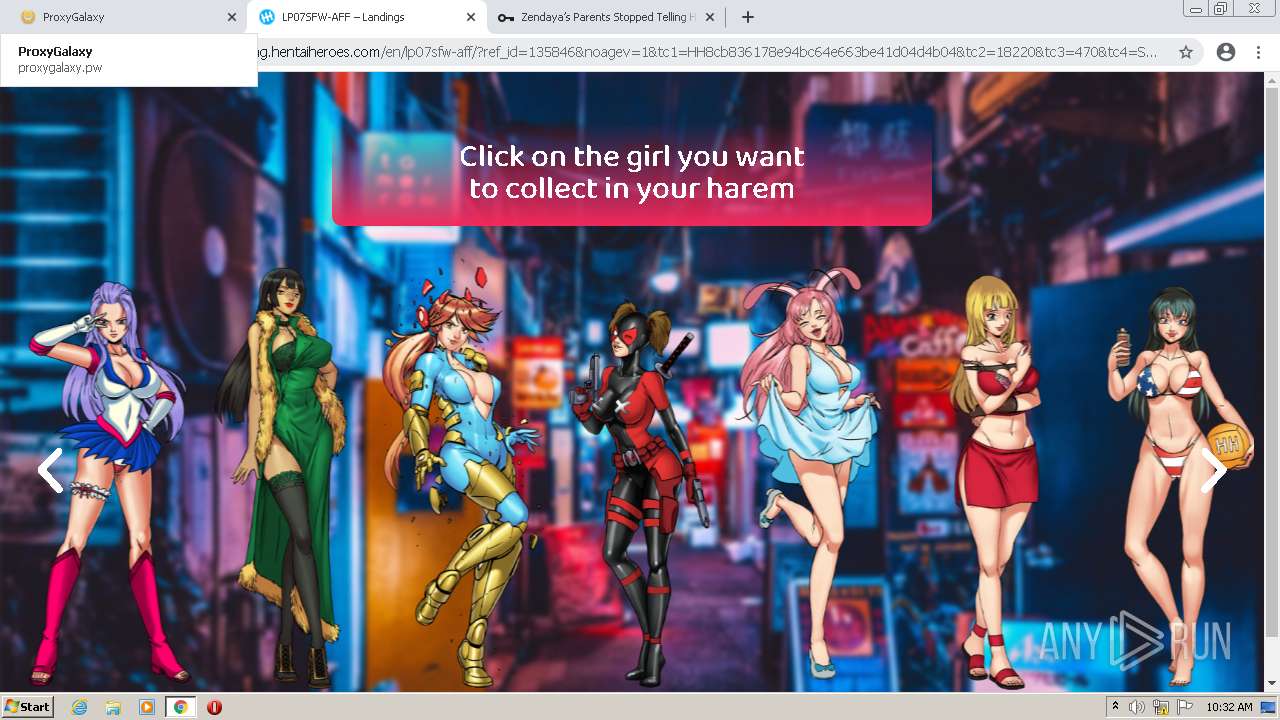Open the Windows Start menu
Image resolution: width=1280 pixels, height=720 pixels.
[x=27, y=707]
